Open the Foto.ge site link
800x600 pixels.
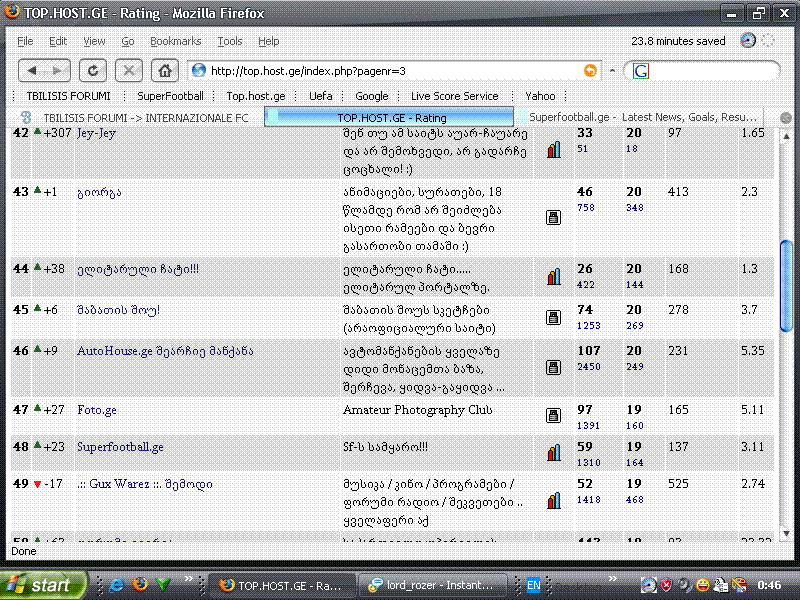click(x=97, y=410)
